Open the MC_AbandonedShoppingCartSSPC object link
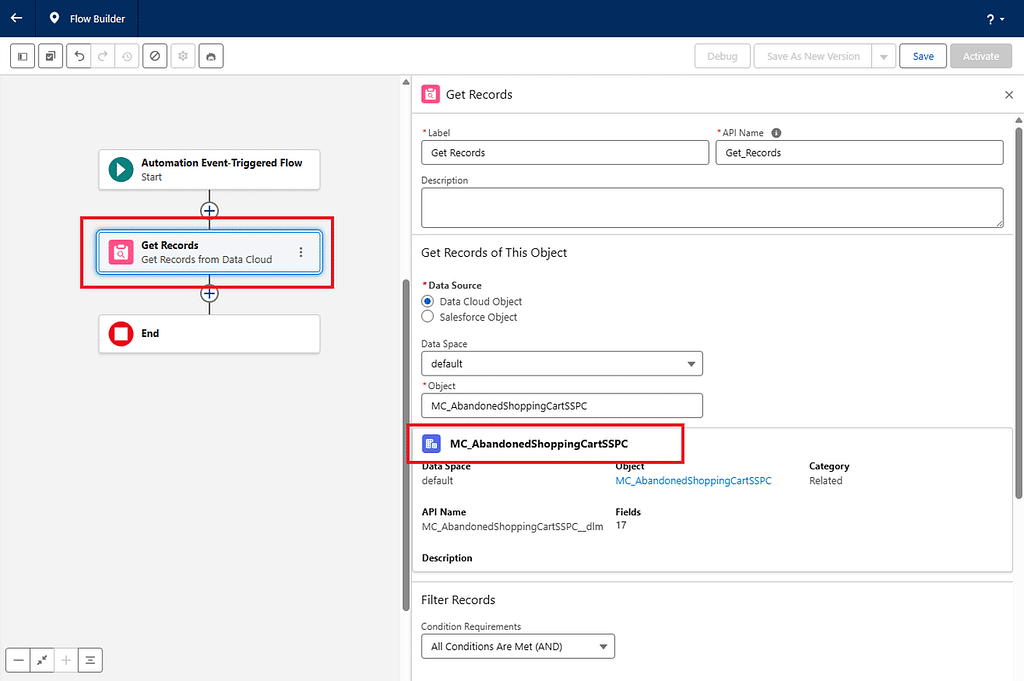 [693, 481]
